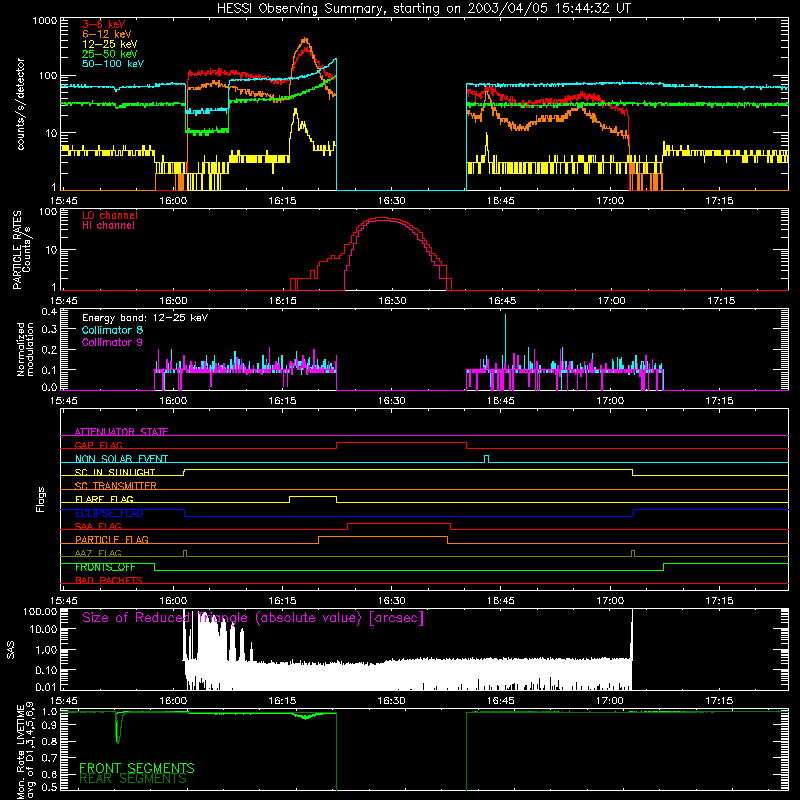Click the 1000 value on the count-rate axis
The image size is (800, 800).
pos(44,21)
